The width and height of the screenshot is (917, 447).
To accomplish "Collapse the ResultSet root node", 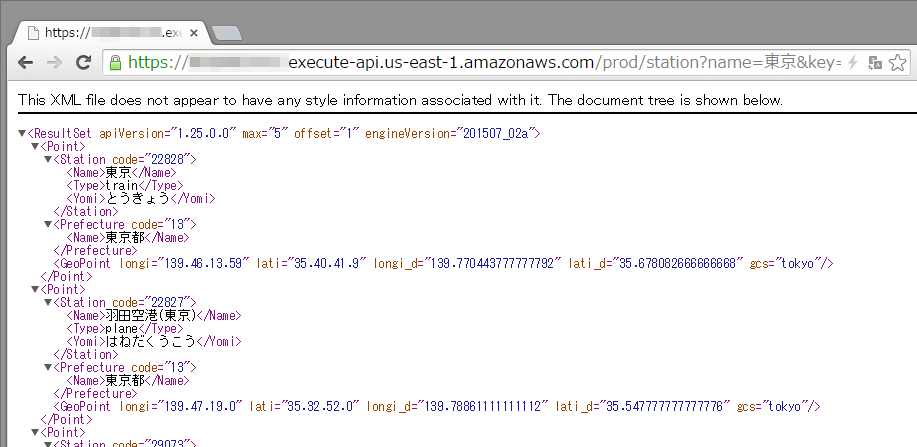I will pyautogui.click(x=22, y=133).
